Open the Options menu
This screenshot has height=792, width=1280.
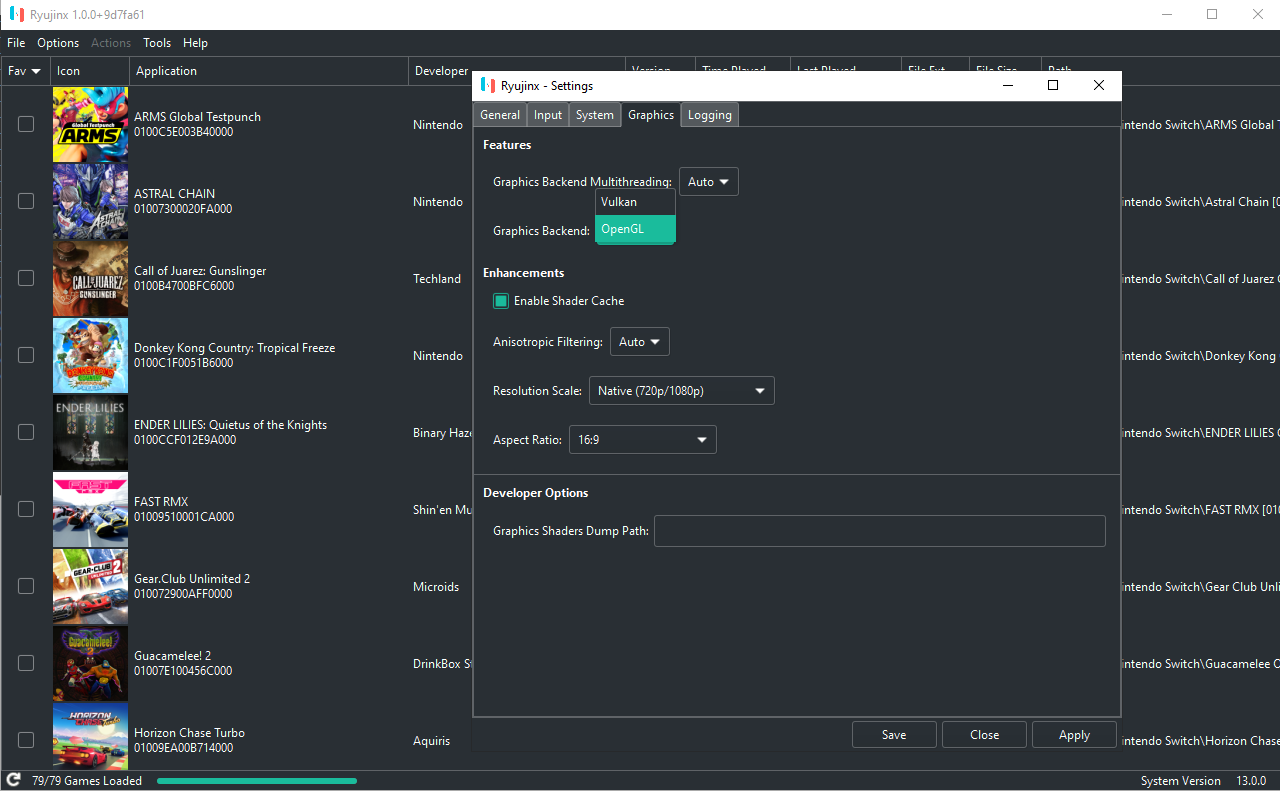pyautogui.click(x=58, y=43)
